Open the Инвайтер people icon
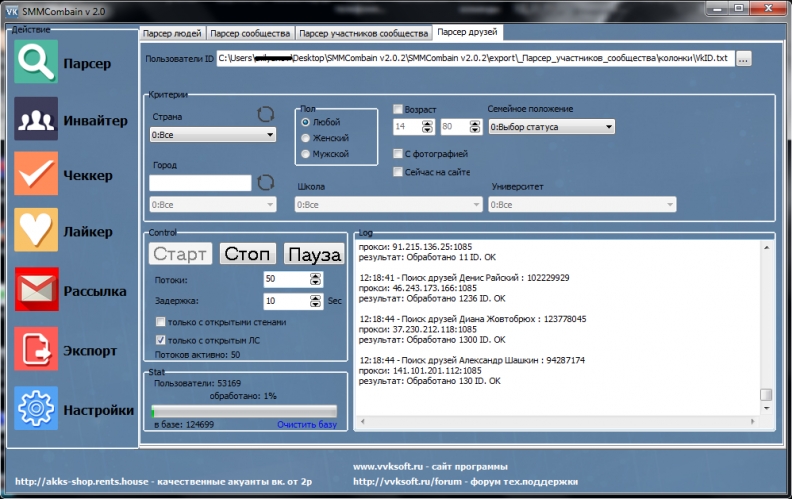Viewport: 792px width, 499px height. tap(36, 119)
